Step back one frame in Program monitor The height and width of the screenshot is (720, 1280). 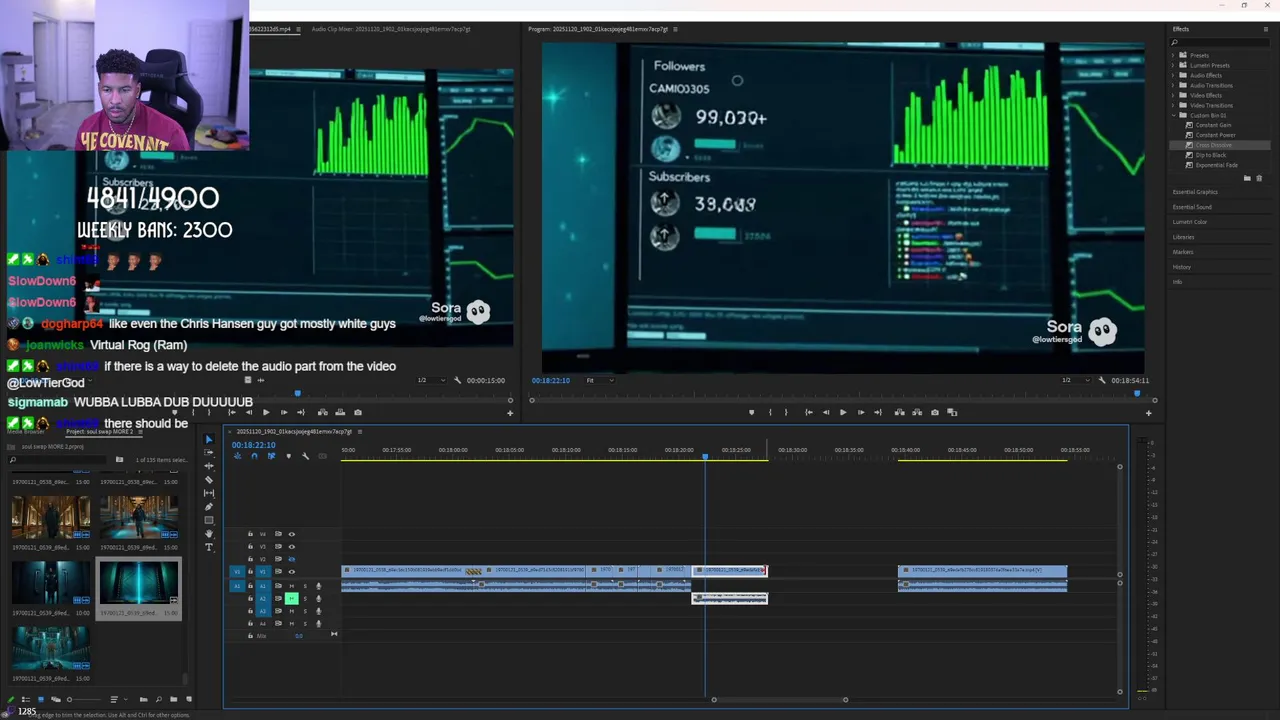click(826, 412)
